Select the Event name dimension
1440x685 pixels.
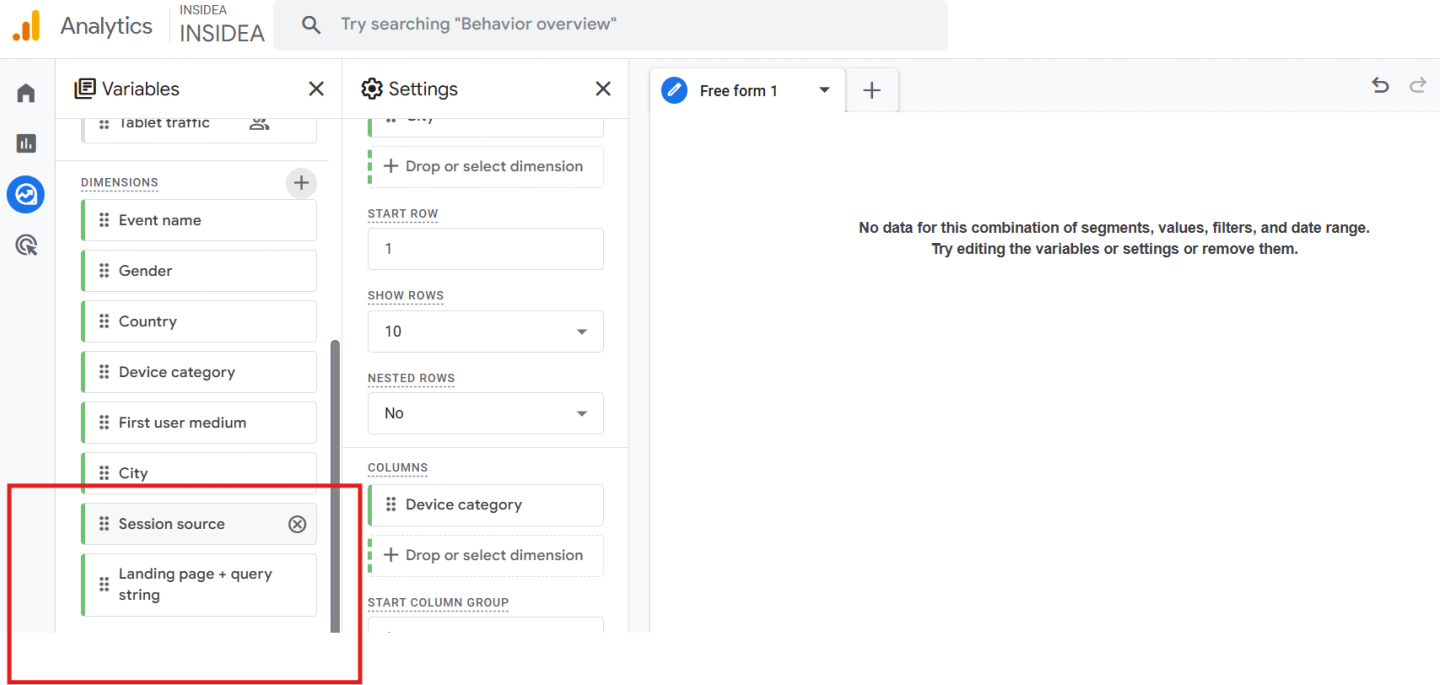(x=199, y=220)
